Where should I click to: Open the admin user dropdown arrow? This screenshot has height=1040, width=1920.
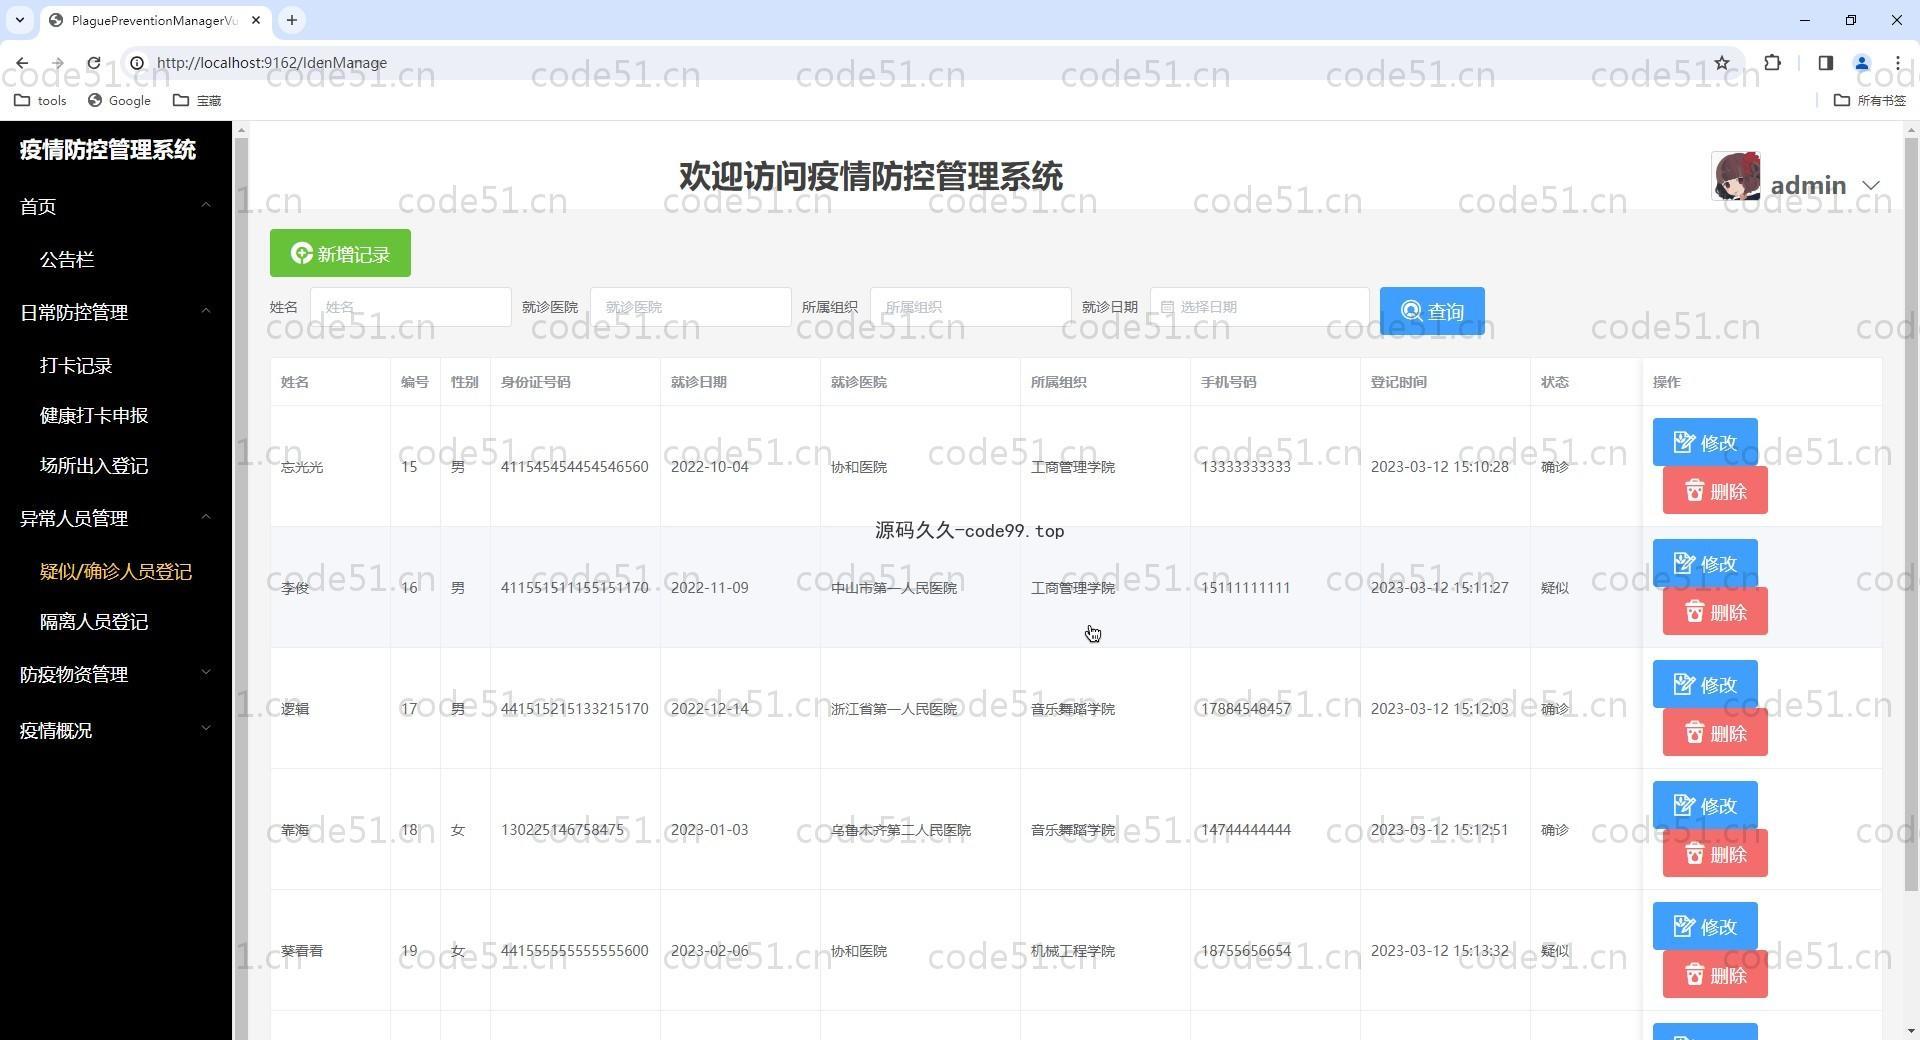point(1871,185)
